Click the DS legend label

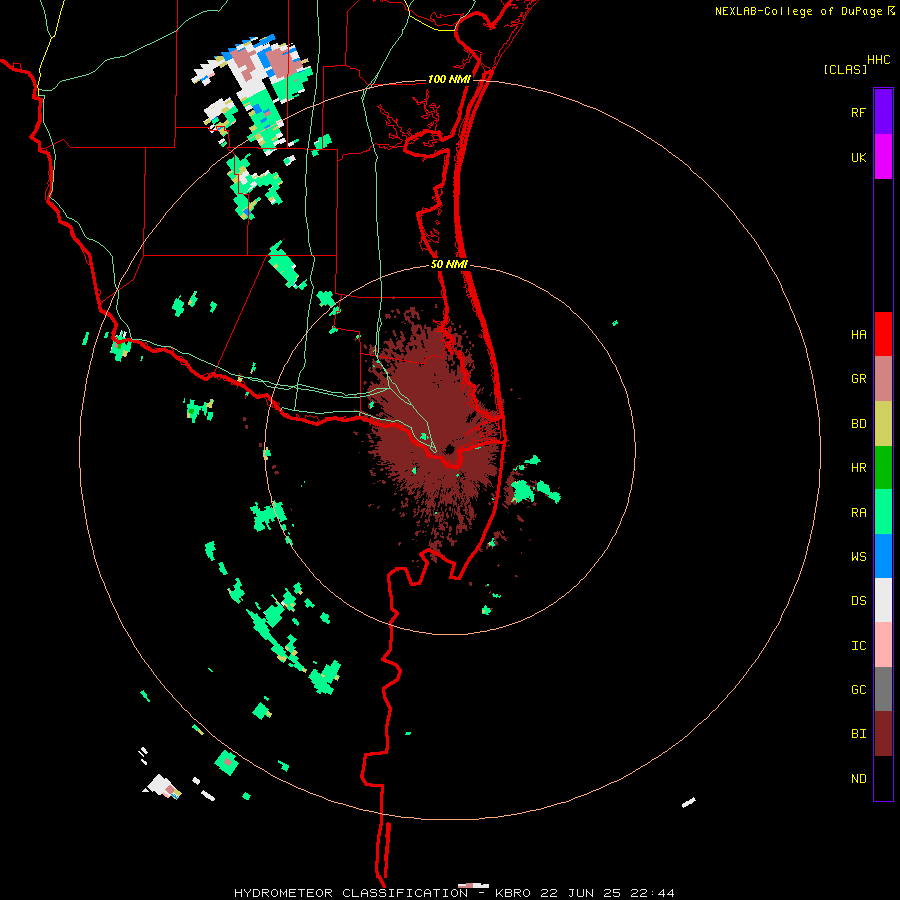coord(858,601)
